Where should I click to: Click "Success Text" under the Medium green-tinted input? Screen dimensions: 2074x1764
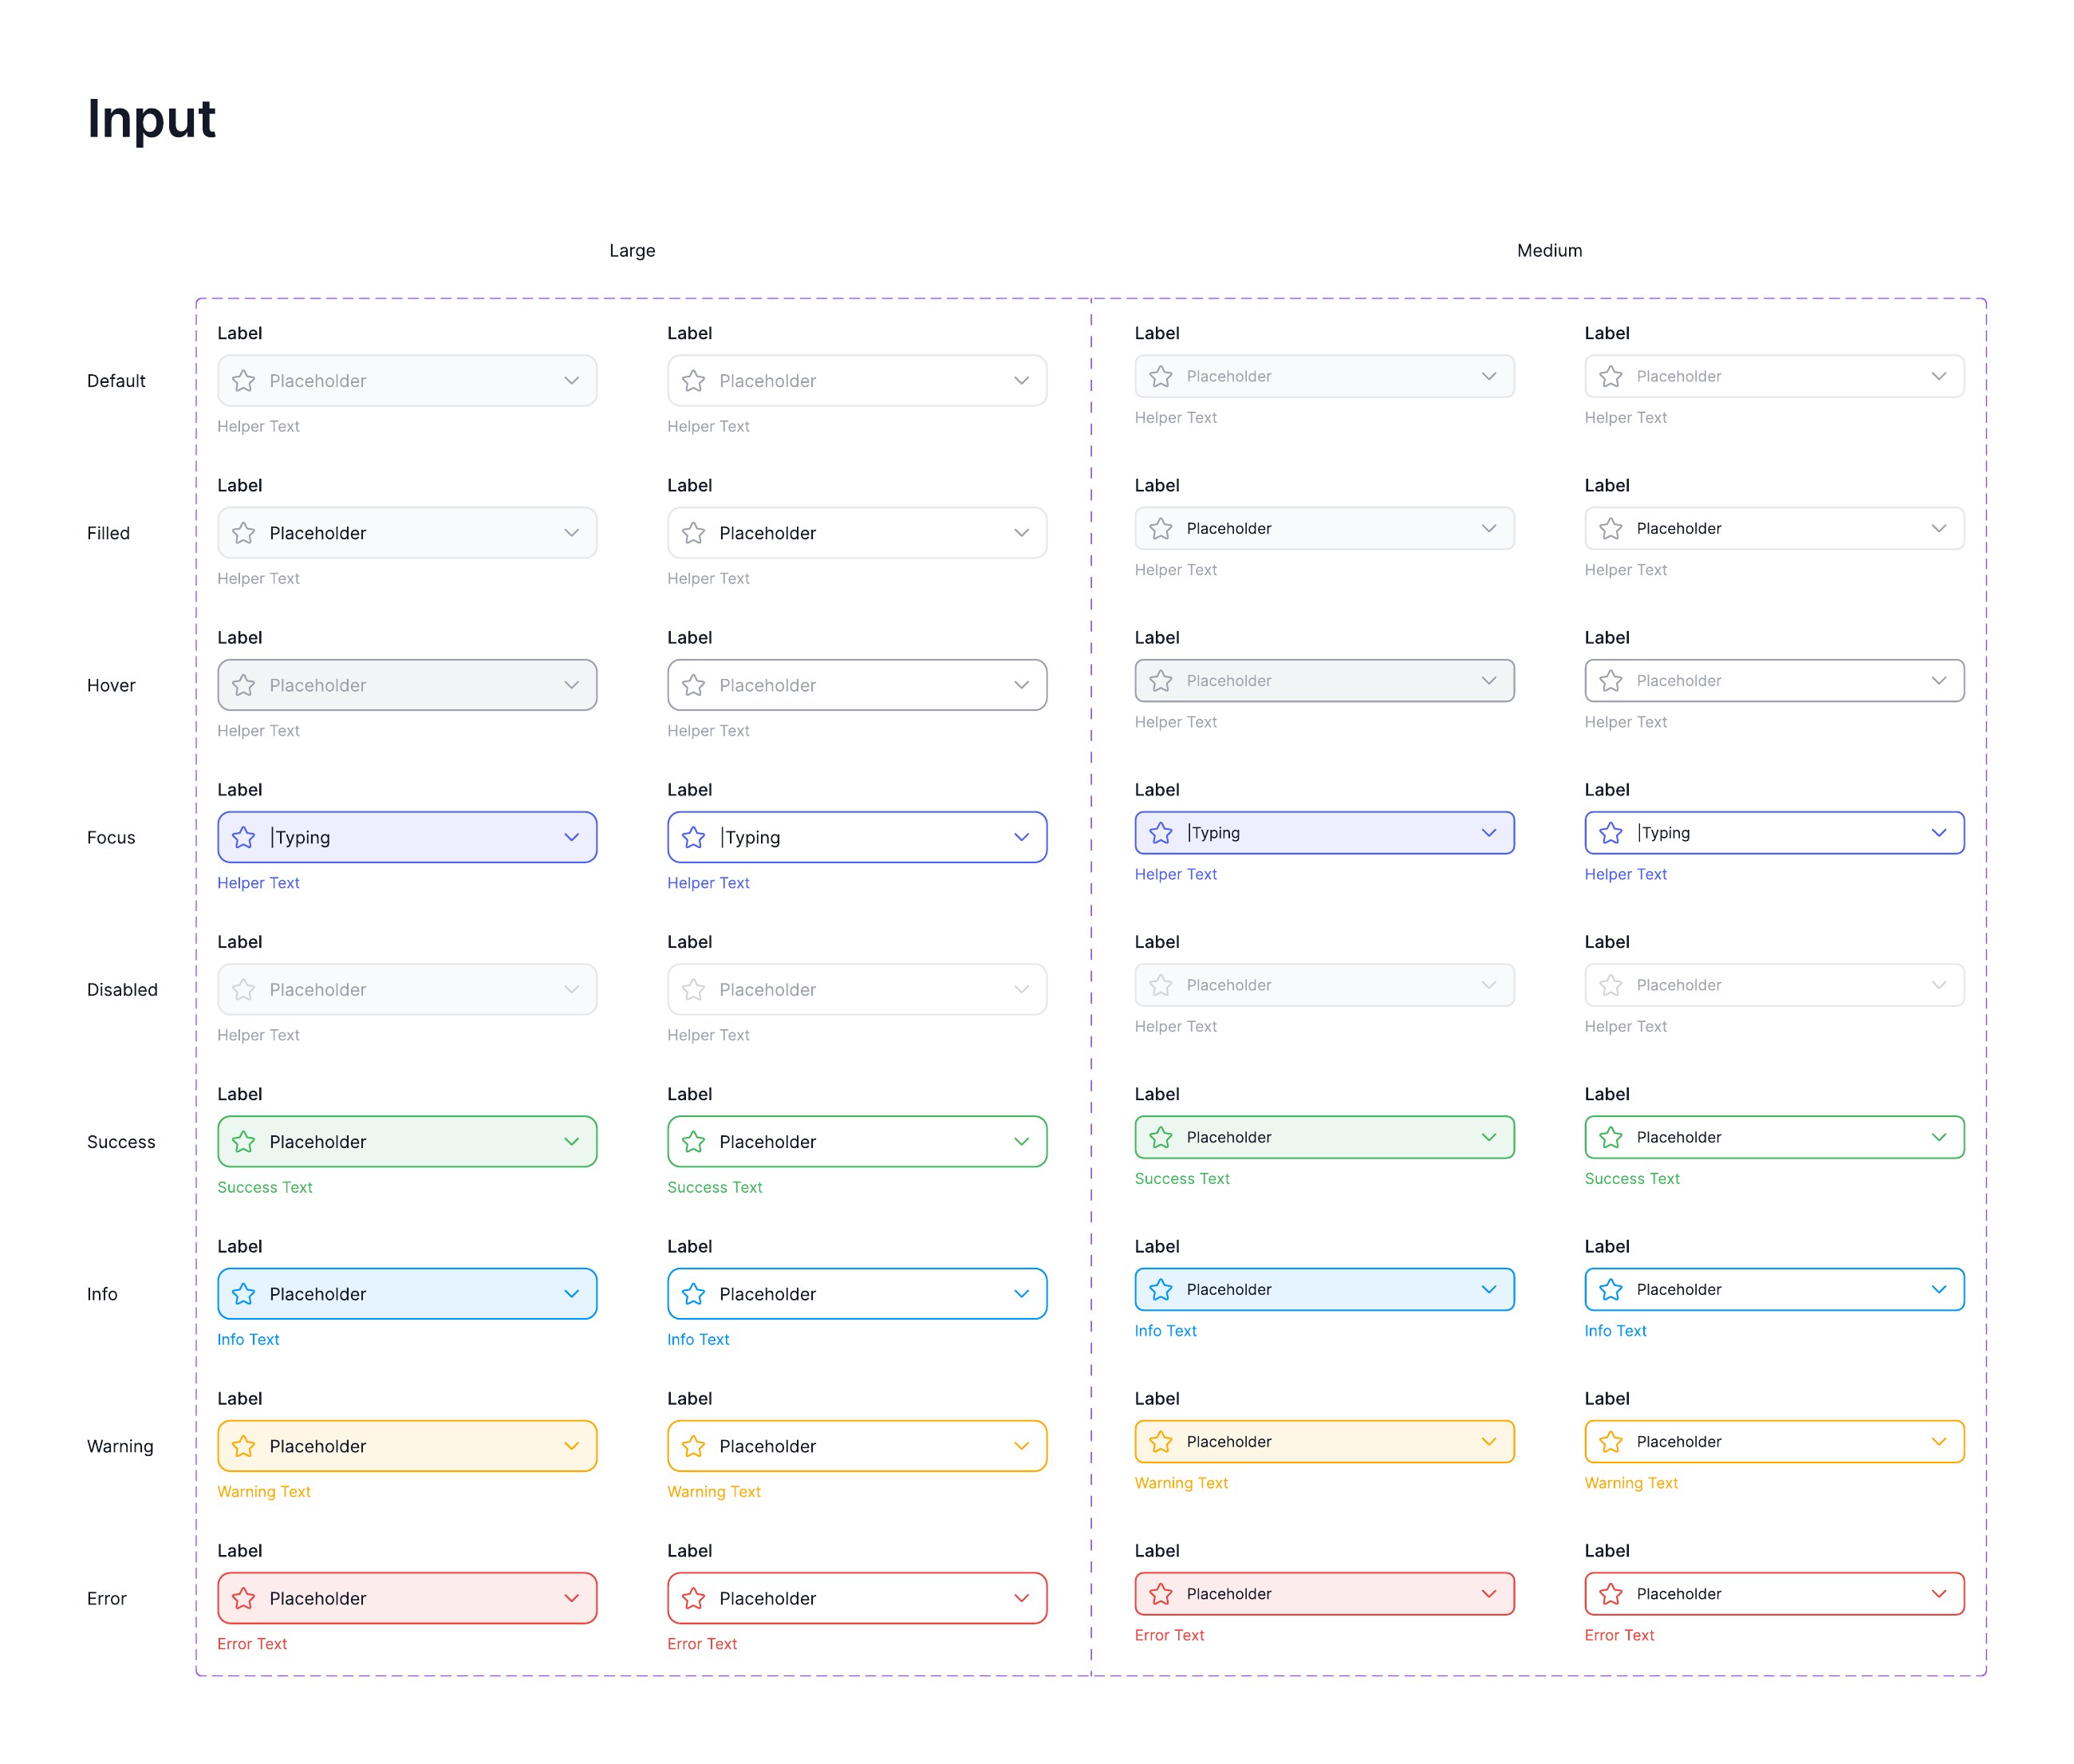click(1182, 1179)
